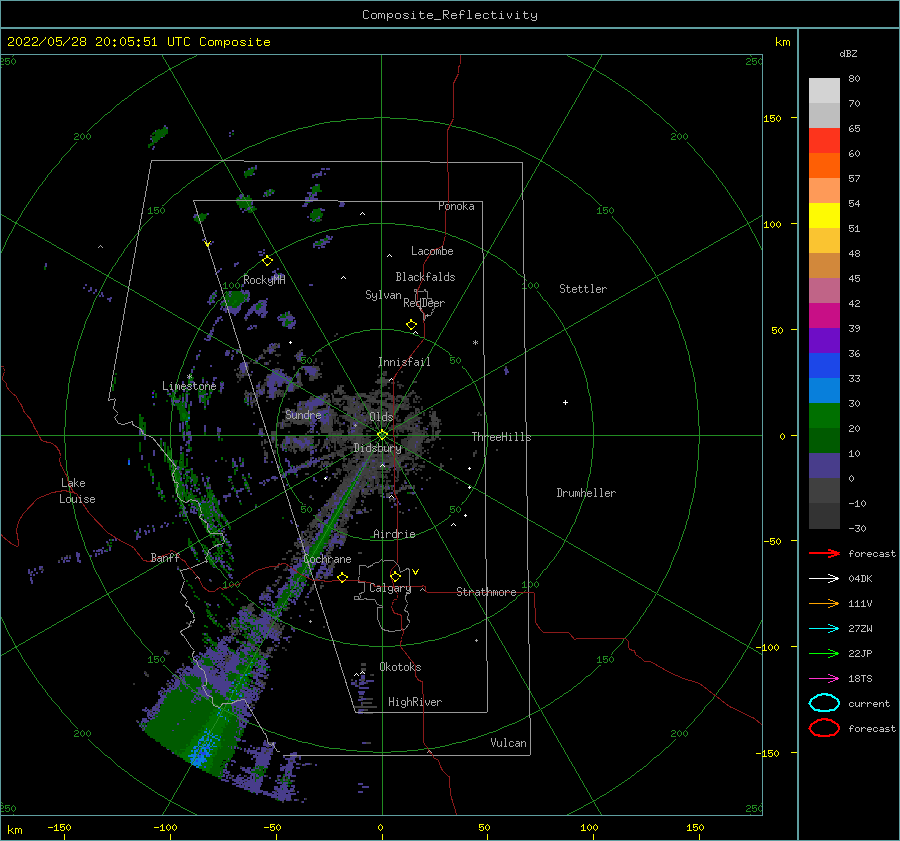The height and width of the screenshot is (841, 900).
Task: Pick the orange 60-57 dBZ swatch
Action: pyautogui.click(x=824, y=165)
